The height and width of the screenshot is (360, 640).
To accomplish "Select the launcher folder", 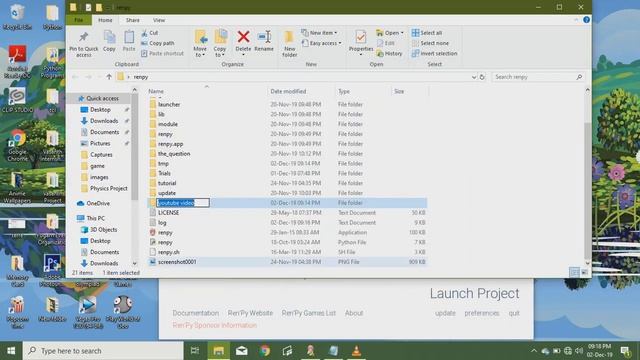I will coord(169,104).
